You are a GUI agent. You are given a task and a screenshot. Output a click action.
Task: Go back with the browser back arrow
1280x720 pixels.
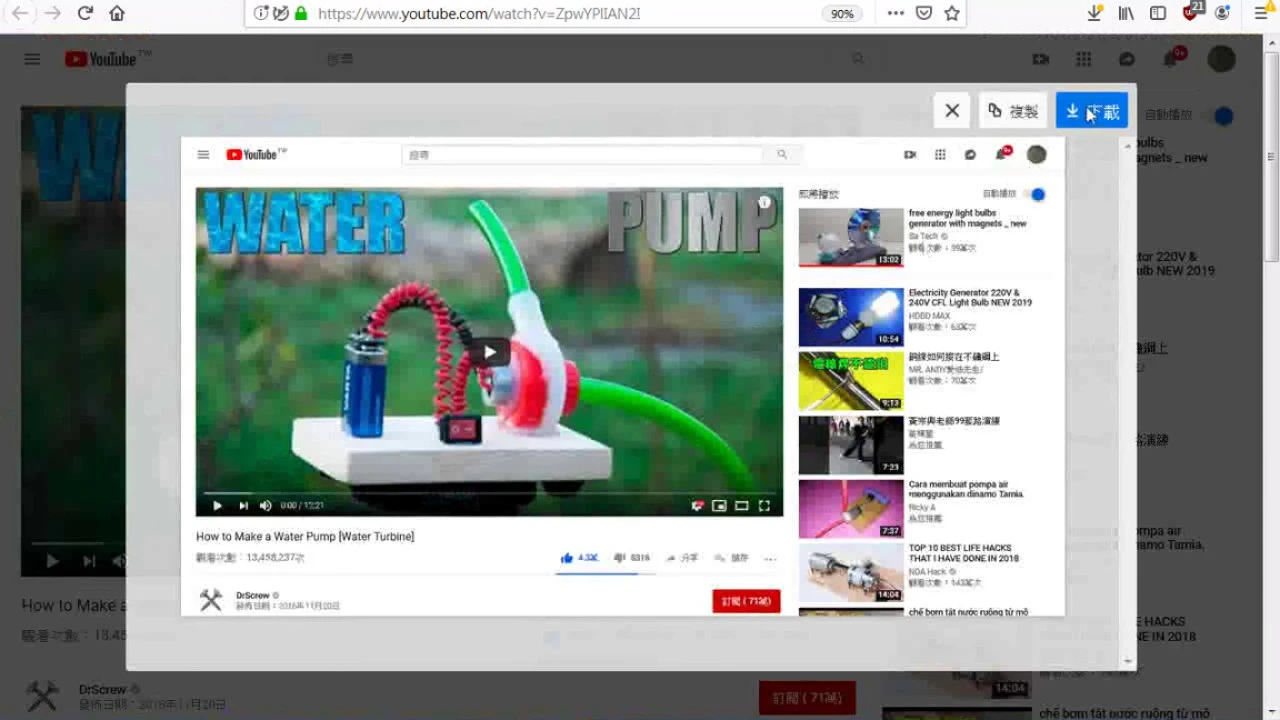tap(20, 13)
